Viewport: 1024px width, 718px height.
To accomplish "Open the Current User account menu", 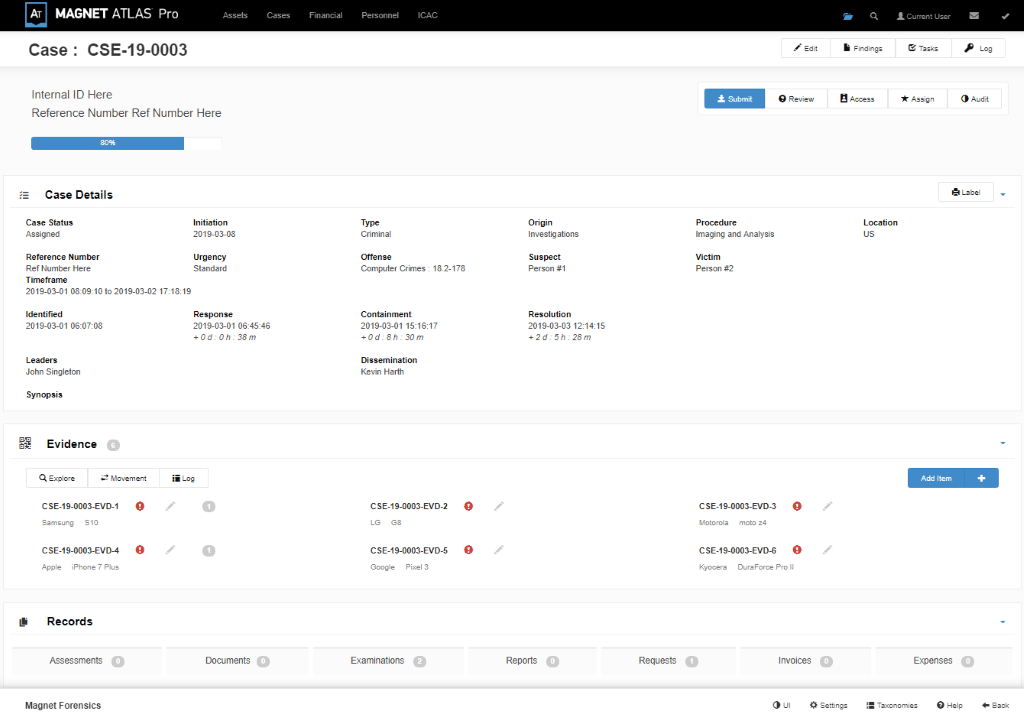I will 923,16.
